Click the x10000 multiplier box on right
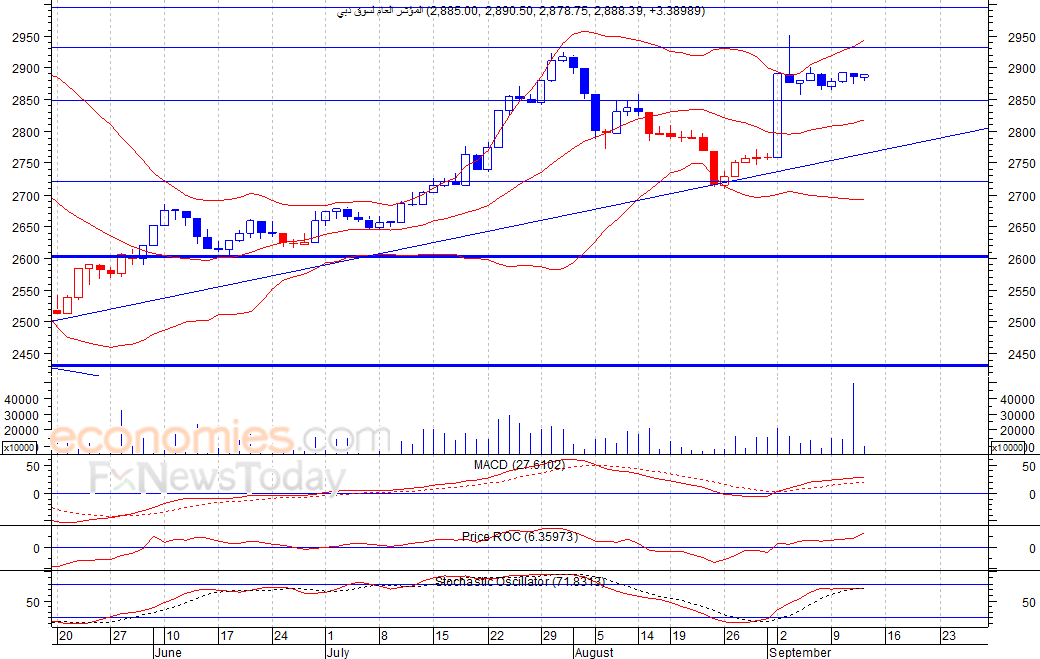The height and width of the screenshot is (659, 1040). (1008, 448)
